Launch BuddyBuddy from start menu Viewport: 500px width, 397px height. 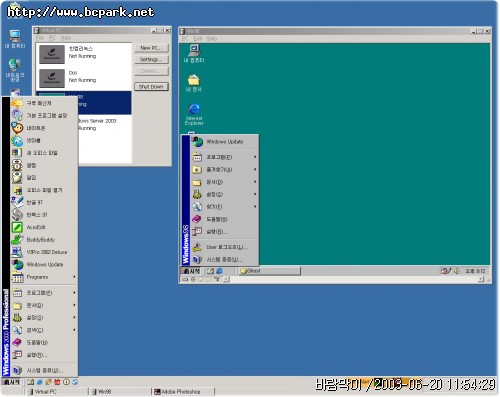tap(44, 240)
